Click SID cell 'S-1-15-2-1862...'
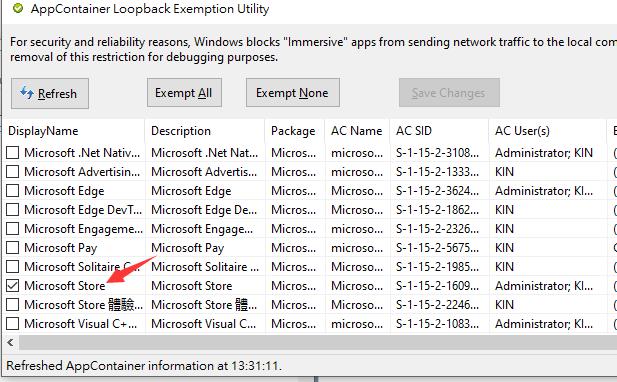617x382 pixels. (438, 210)
